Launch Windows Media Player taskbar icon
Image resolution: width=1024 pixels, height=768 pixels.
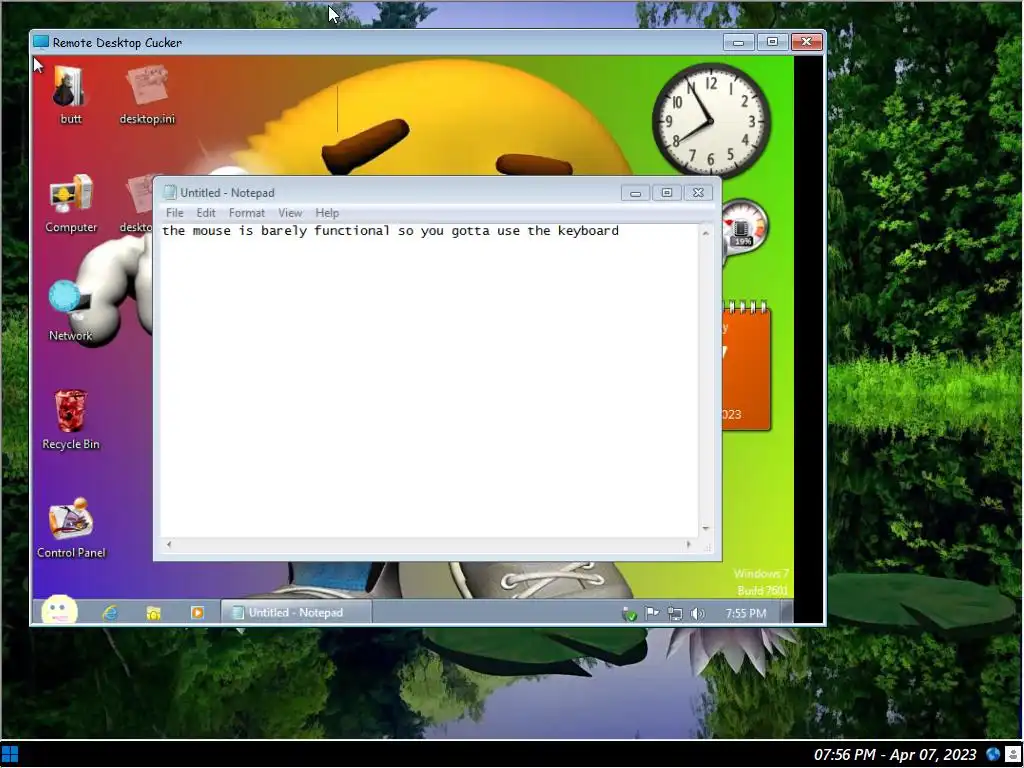197,613
